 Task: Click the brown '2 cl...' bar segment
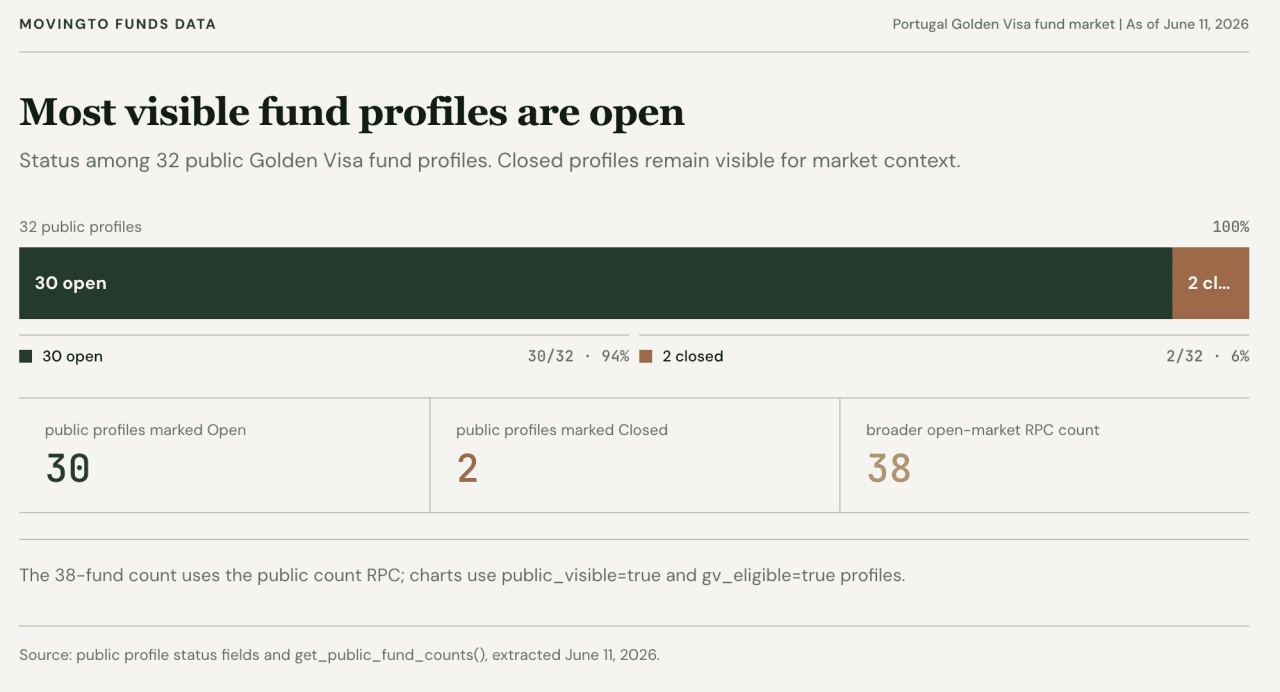[1211, 283]
